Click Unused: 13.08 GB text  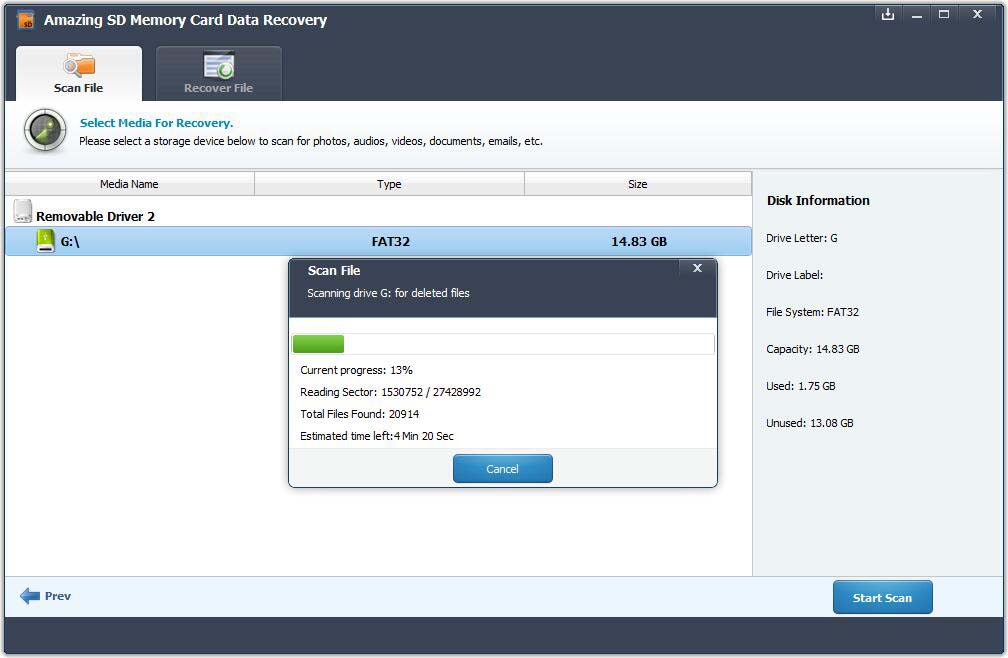click(809, 423)
